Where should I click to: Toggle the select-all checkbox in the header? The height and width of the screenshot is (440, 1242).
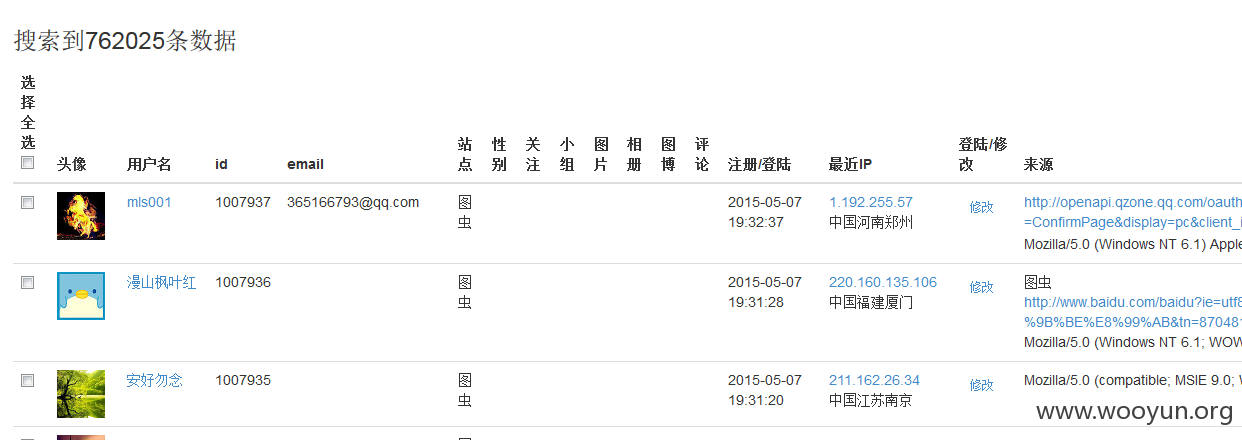28,163
